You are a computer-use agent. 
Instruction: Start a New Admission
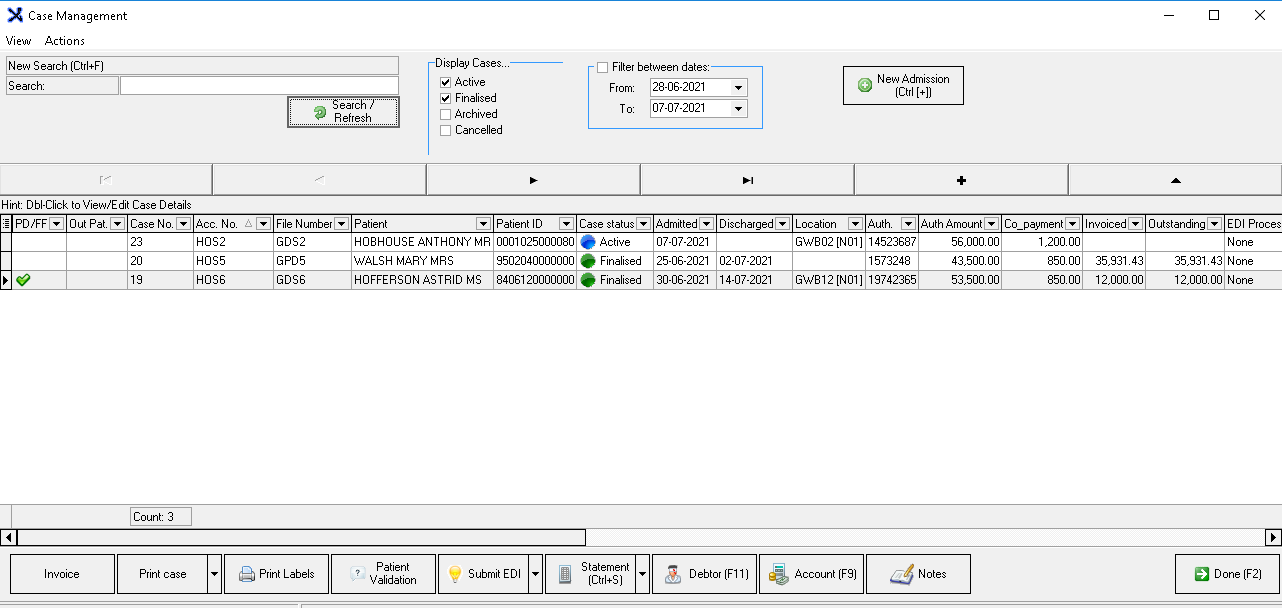pos(903,85)
